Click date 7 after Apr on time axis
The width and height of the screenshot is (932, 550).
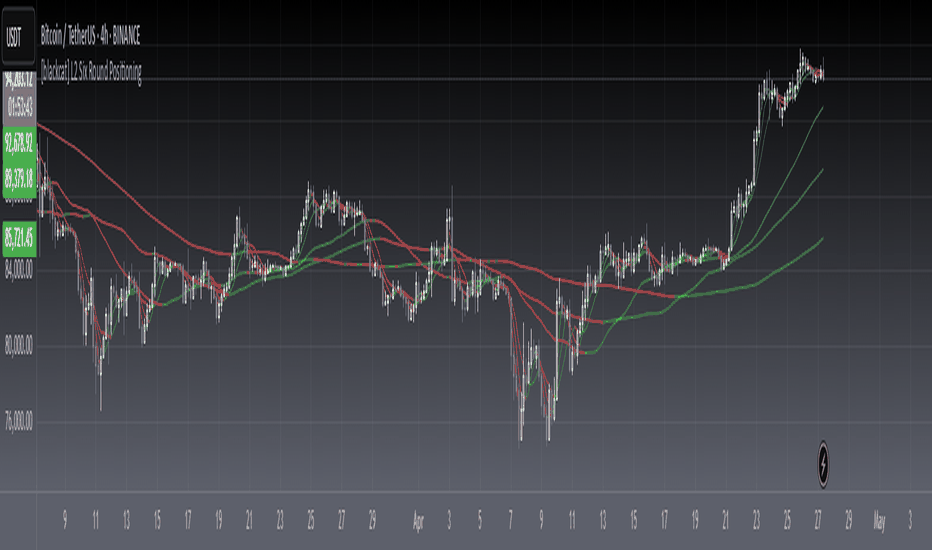click(x=510, y=521)
